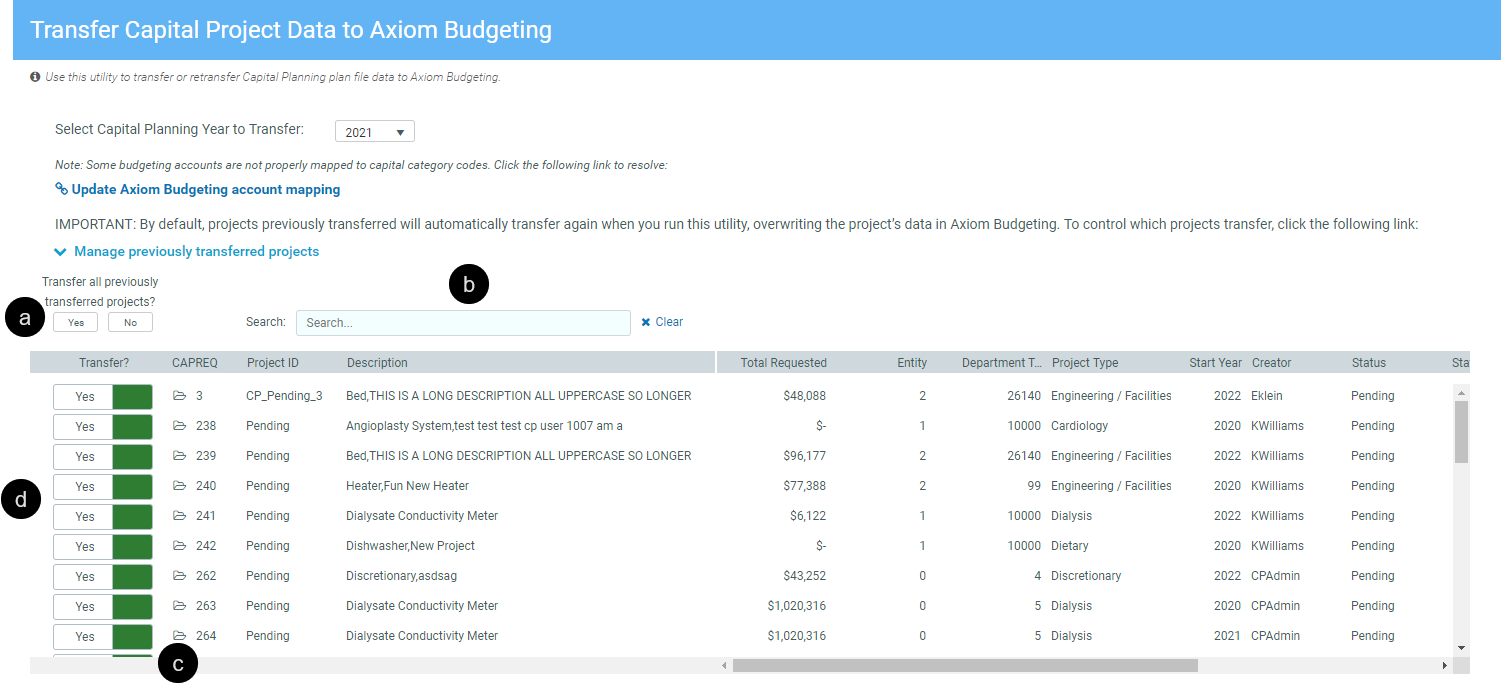
Task: Sort by the CAPREQ column header
Action: coord(194,363)
